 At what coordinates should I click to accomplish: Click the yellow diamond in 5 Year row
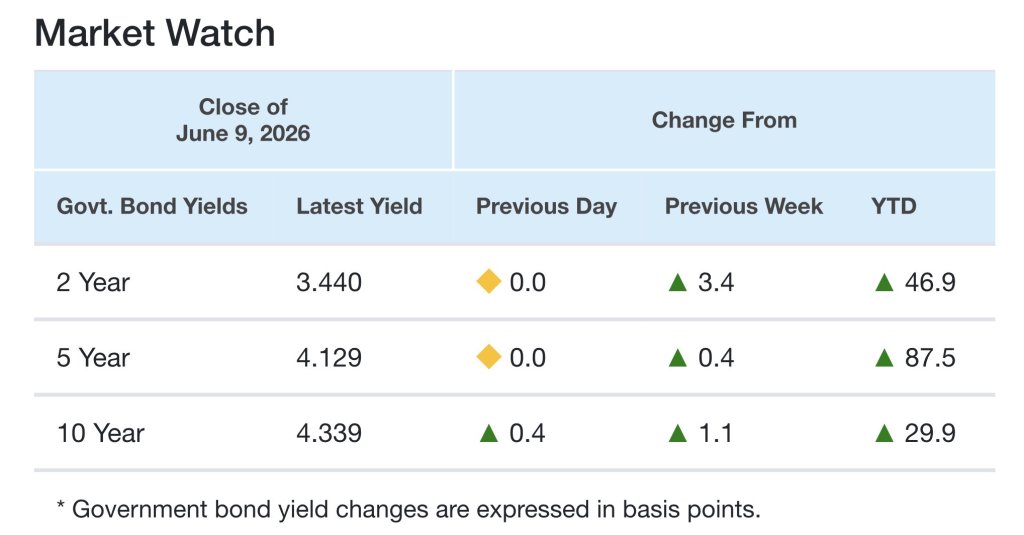pyautogui.click(x=488, y=357)
